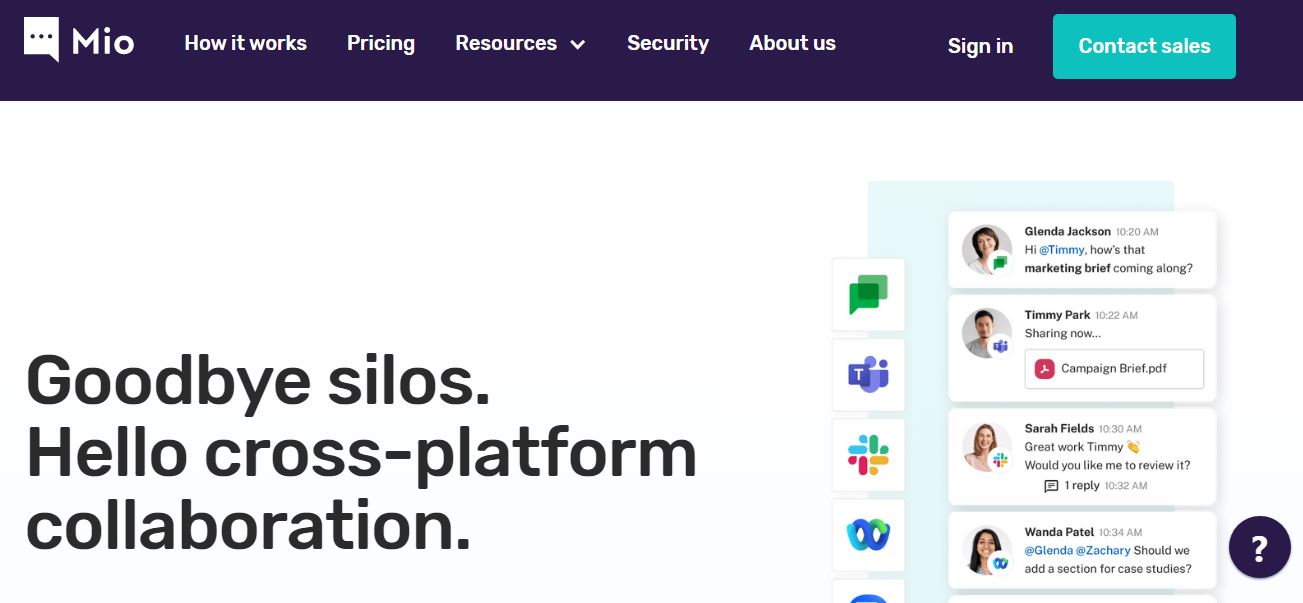This screenshot has width=1303, height=603.
Task: Navigate to About us
Action: (792, 43)
